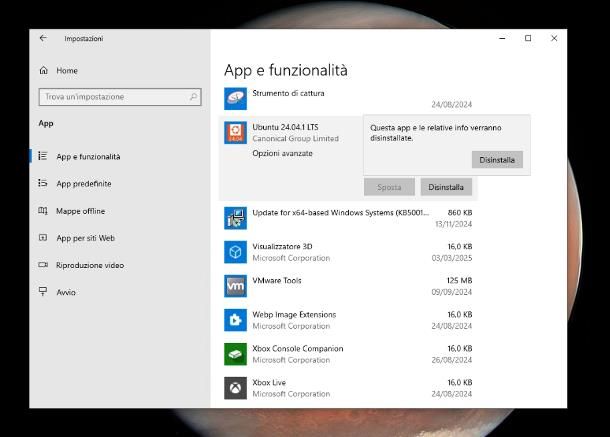Click the Windows Update KB5001 icon

coord(235,218)
